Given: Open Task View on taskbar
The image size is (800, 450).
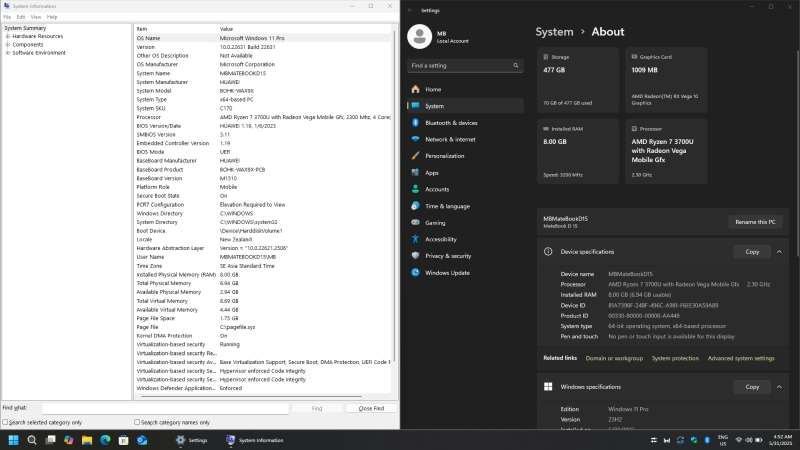Looking at the screenshot, I should click(x=51, y=440).
